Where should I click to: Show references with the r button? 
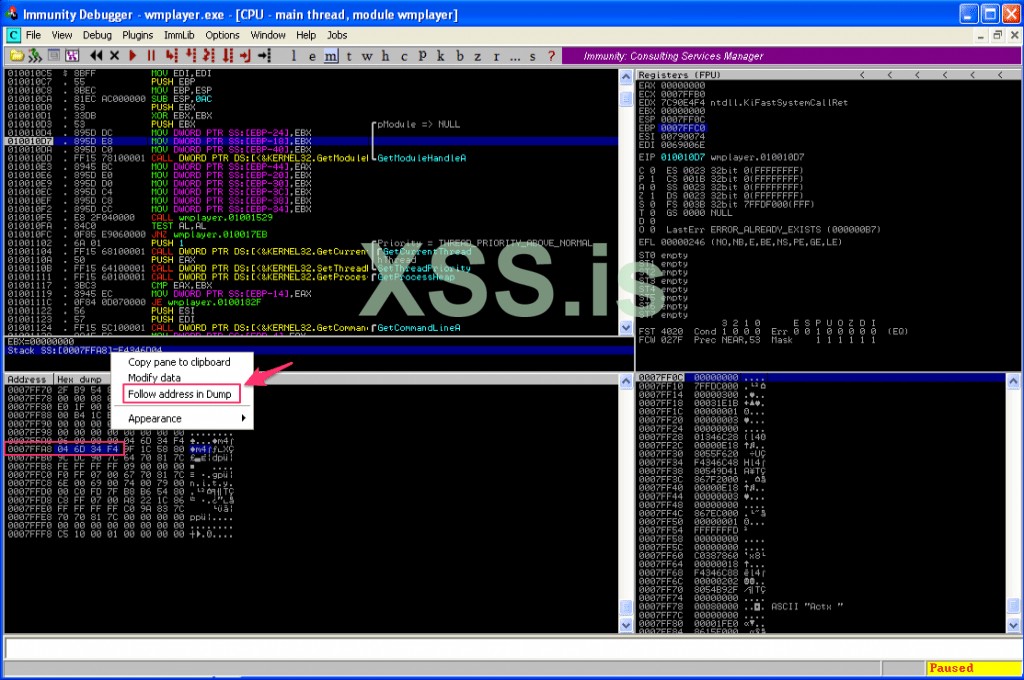pos(496,56)
